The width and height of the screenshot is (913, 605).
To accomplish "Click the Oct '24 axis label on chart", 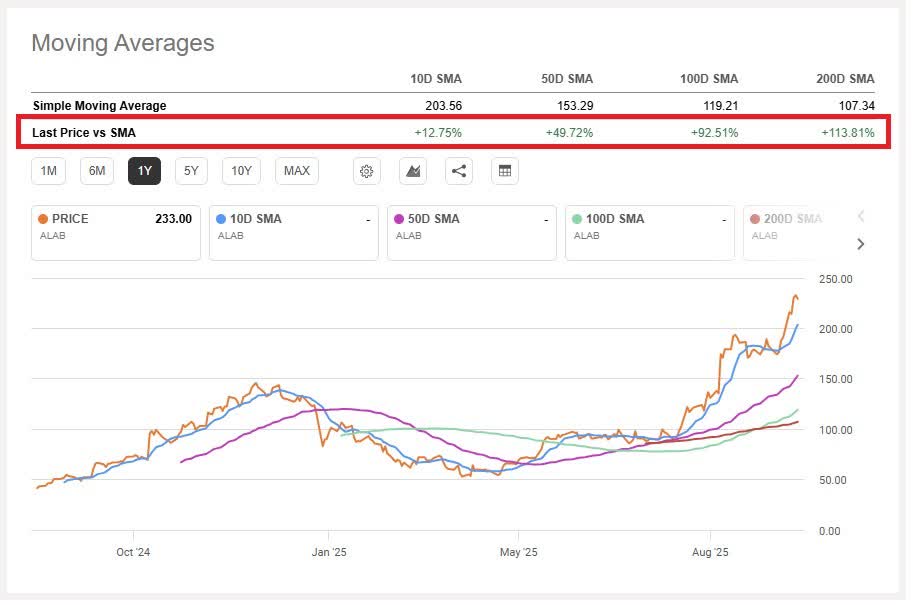I will (133, 551).
